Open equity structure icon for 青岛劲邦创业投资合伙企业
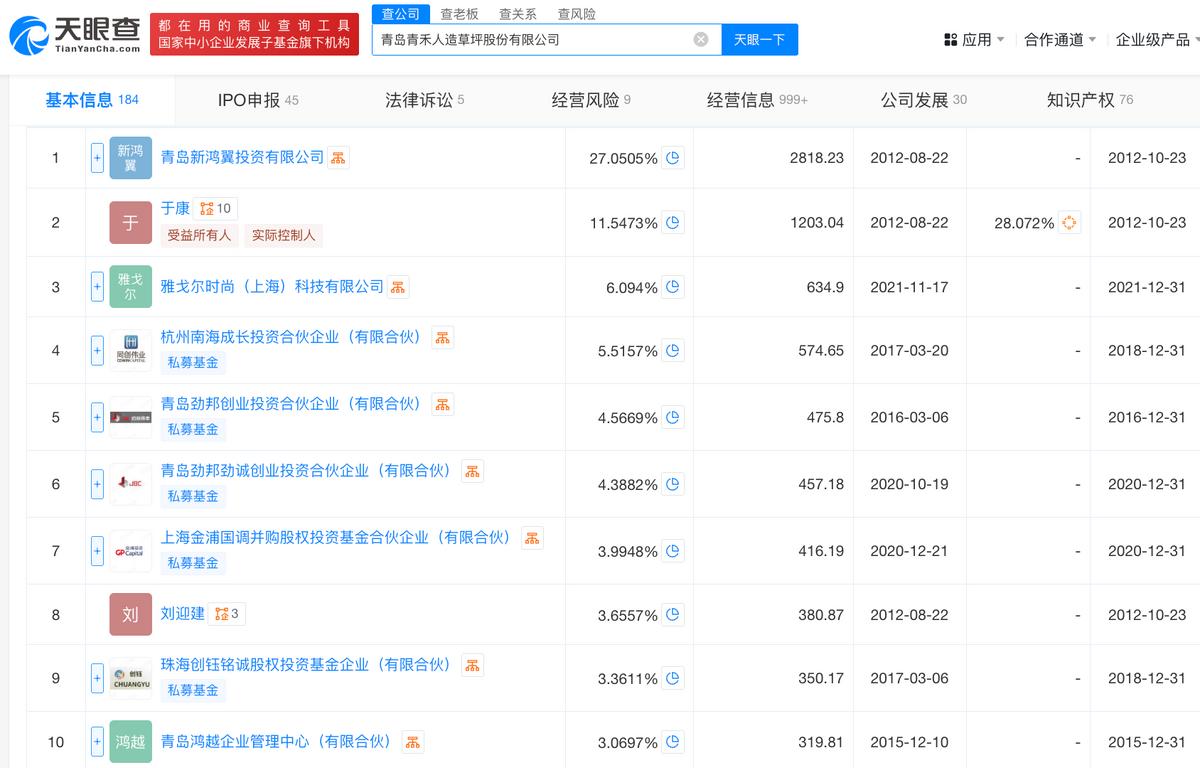Screen dimensions: 1200x768 tap(443, 404)
